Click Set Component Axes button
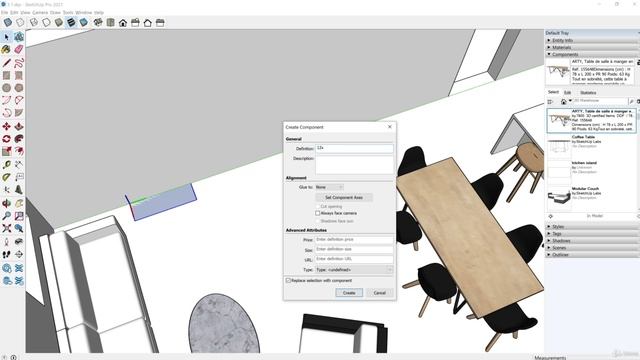The width and height of the screenshot is (640, 360). point(344,197)
